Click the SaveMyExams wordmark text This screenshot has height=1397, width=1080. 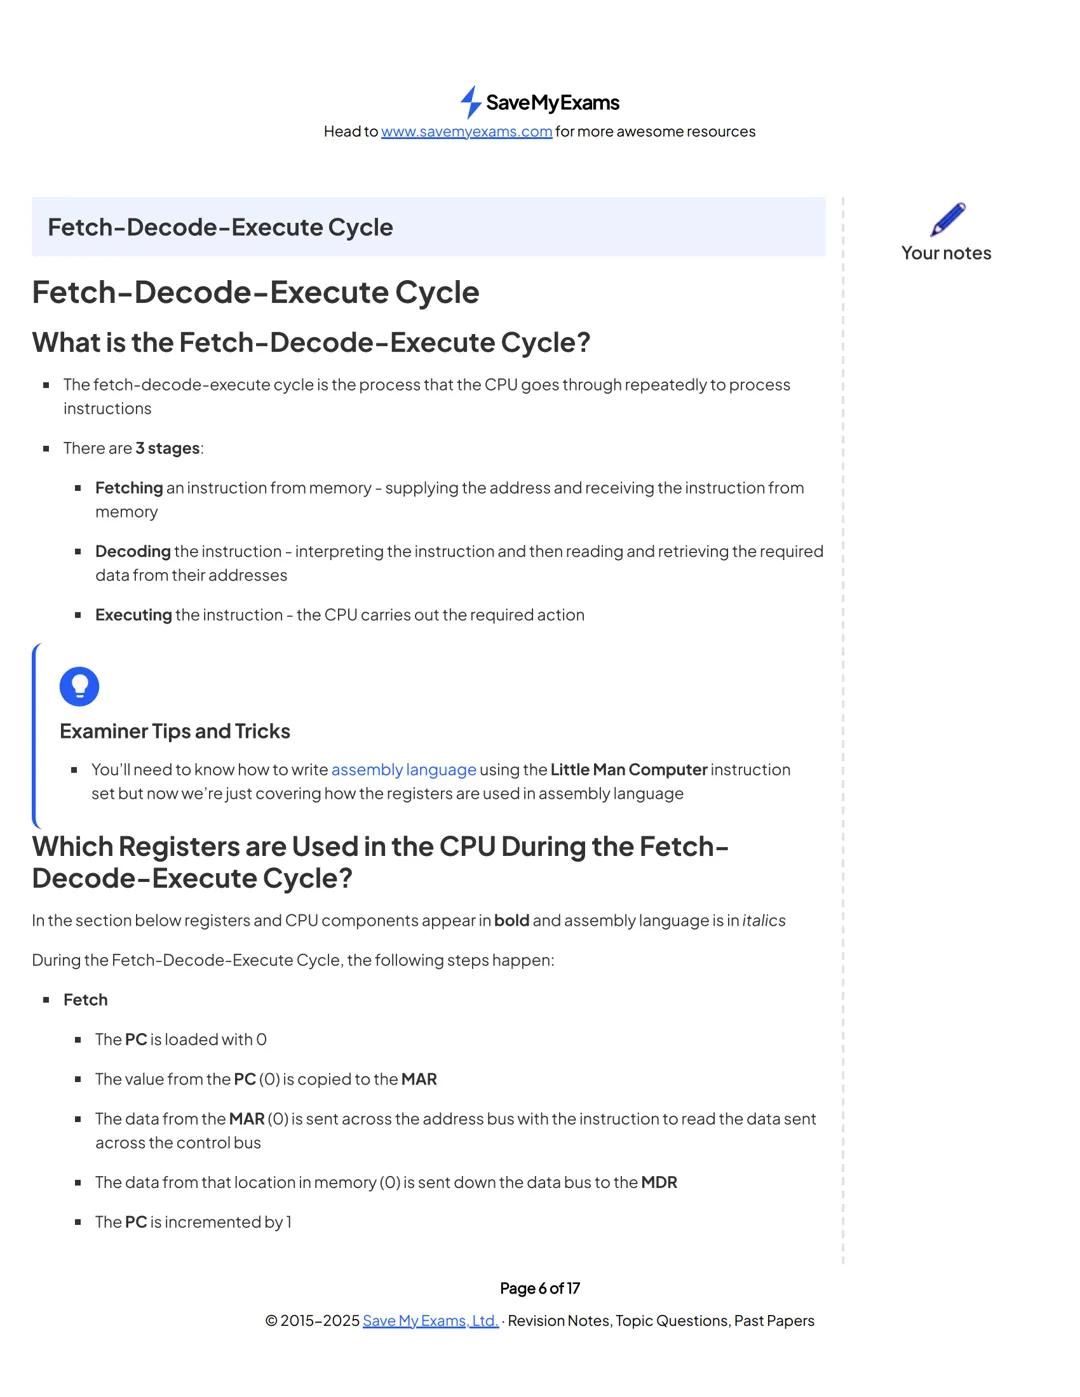click(x=552, y=103)
